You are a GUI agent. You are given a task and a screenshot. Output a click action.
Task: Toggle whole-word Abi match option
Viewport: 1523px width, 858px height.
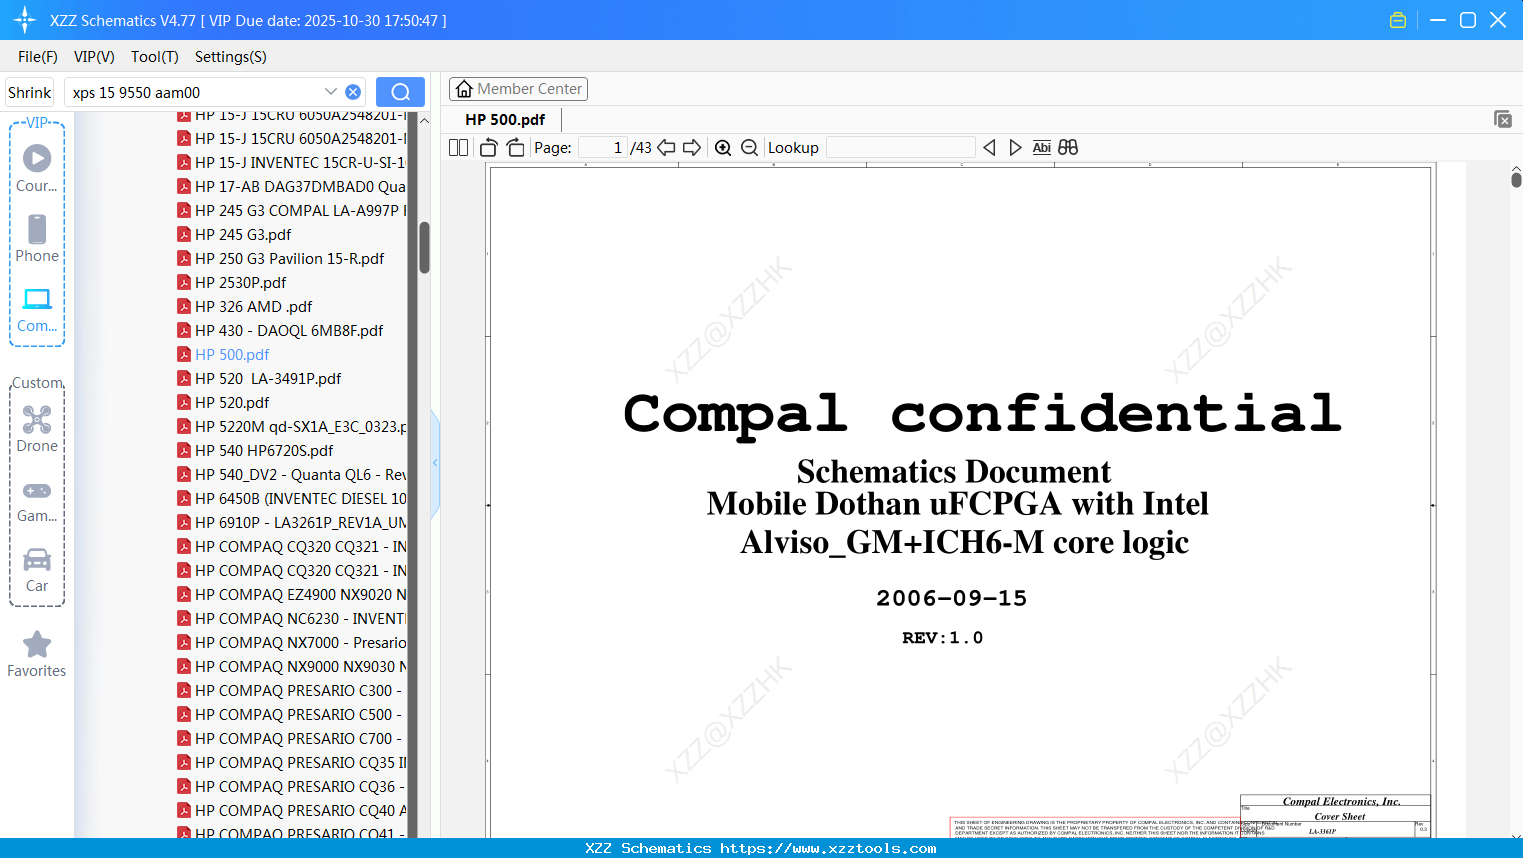point(1041,148)
